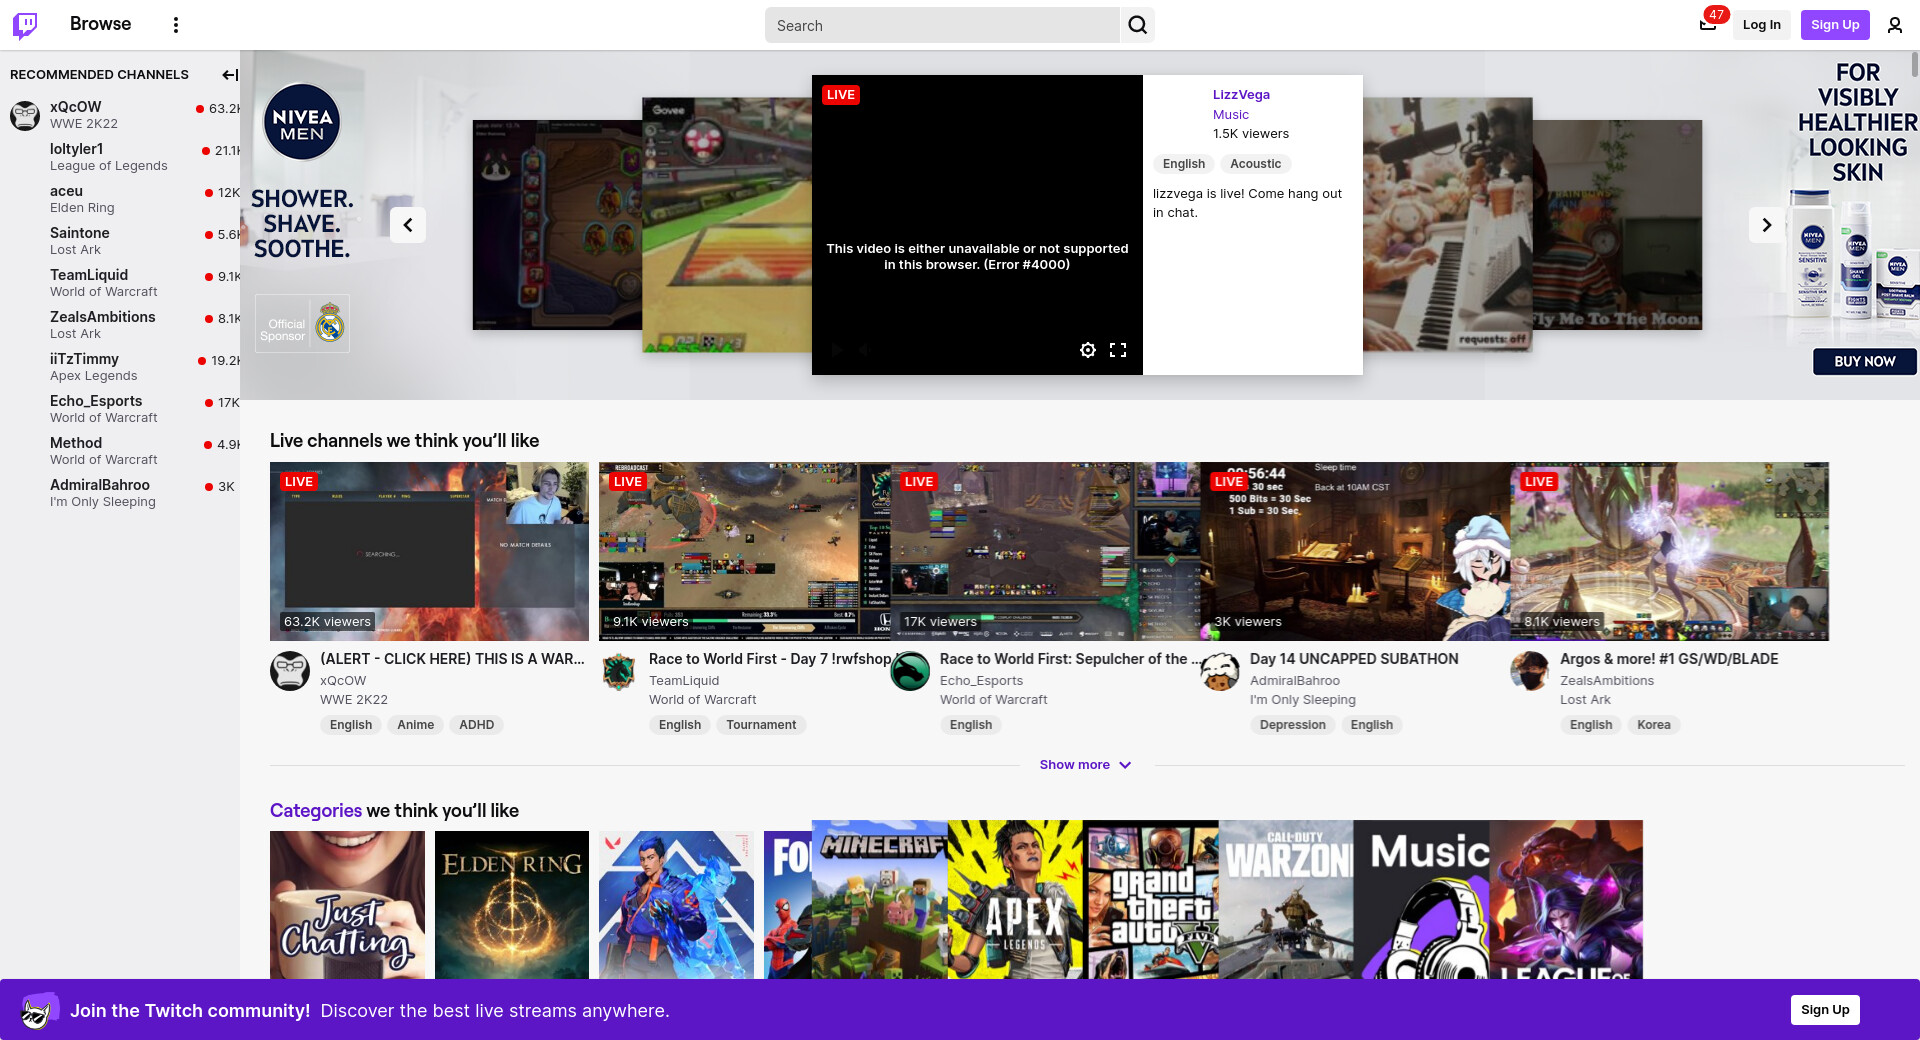The image size is (1920, 1040).
Task: Go to previous carousel stream
Action: 408,225
